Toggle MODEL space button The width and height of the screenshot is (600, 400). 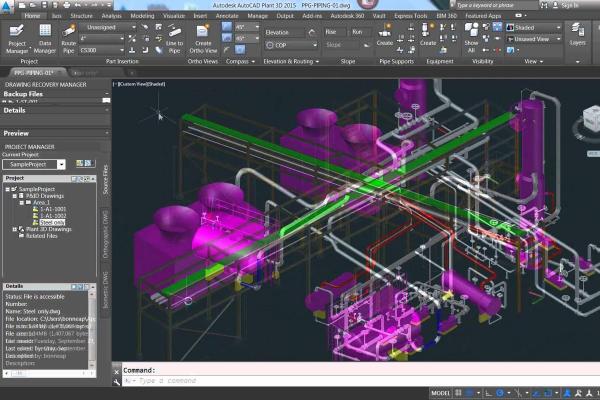coord(441,393)
